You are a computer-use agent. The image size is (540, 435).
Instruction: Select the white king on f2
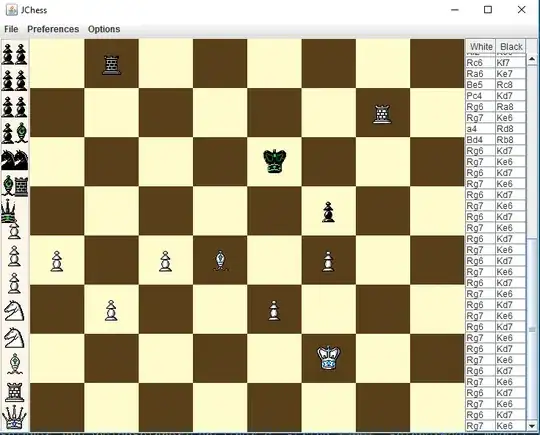click(328, 358)
